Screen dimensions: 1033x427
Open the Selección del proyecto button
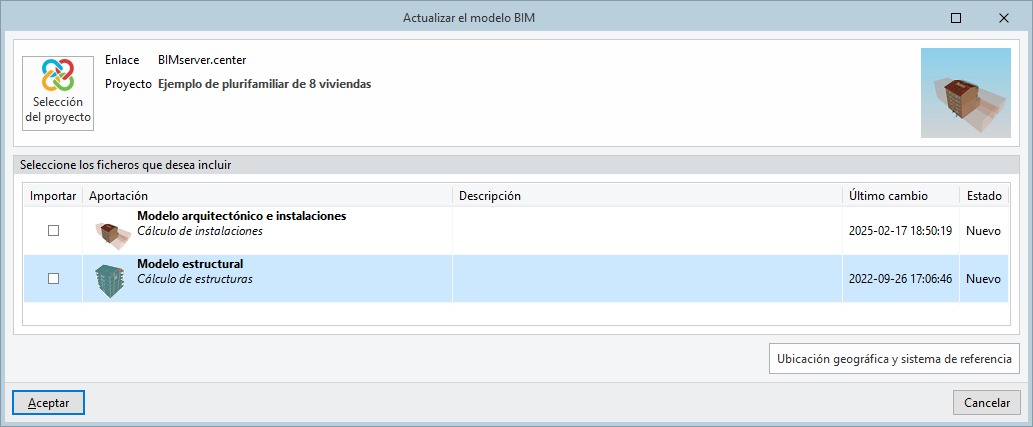pos(58,93)
